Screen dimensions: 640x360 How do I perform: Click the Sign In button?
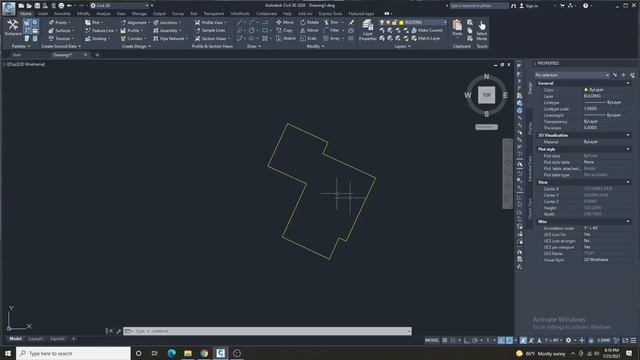(x=529, y=6)
